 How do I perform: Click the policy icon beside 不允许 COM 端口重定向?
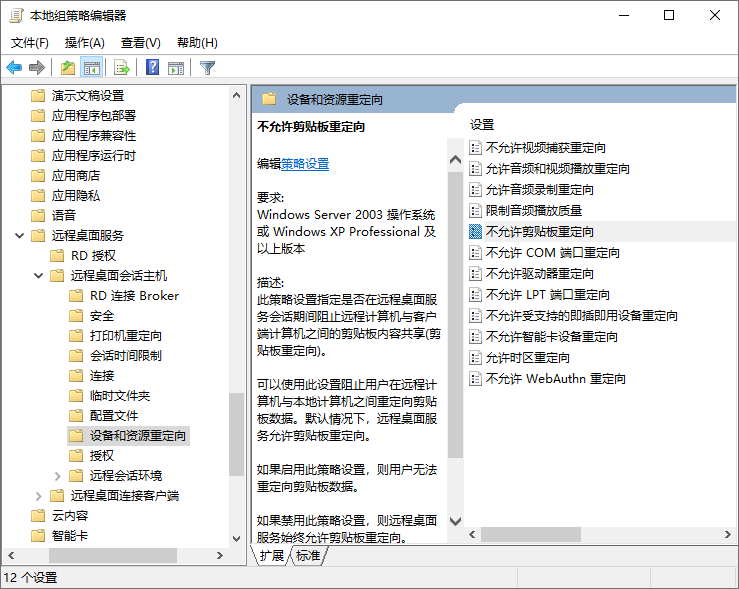click(x=475, y=253)
